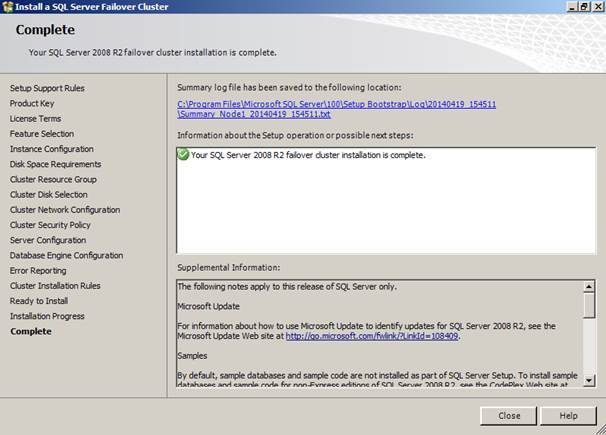Screen dimensions: 606x435
Task: Click the completion message in the information box
Action: click(x=308, y=155)
